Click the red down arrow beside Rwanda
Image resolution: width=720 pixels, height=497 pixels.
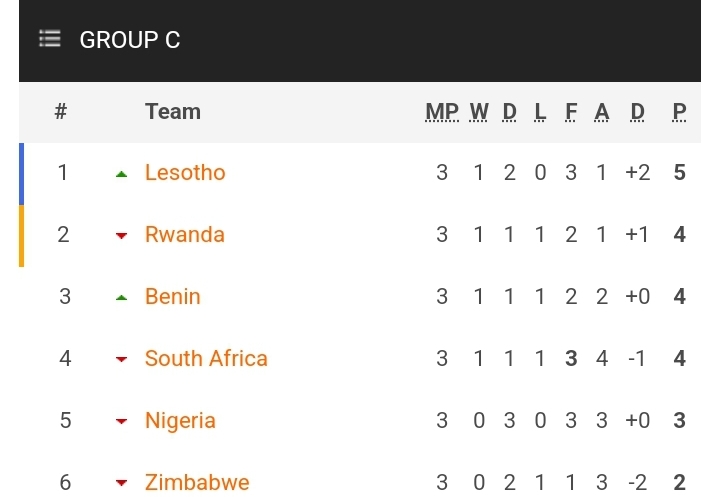point(121,236)
